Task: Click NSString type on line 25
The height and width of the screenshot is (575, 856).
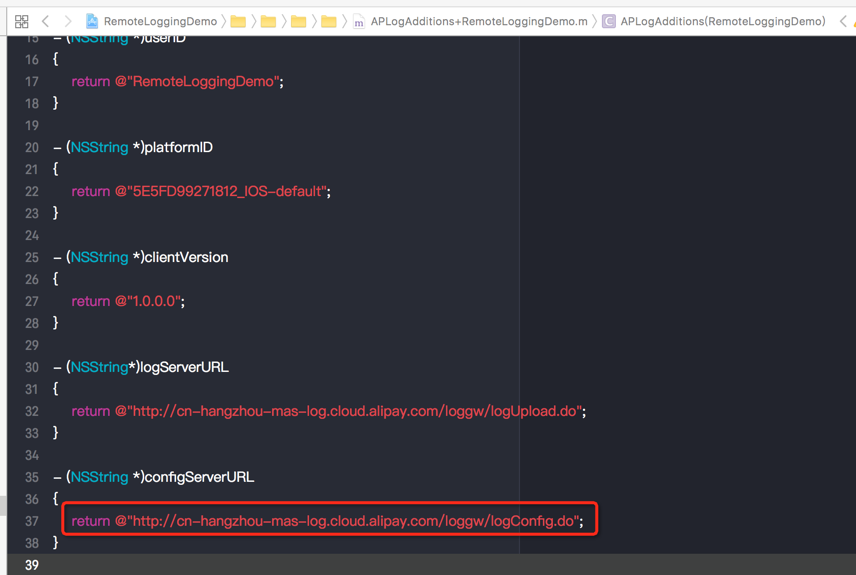Action: [99, 257]
